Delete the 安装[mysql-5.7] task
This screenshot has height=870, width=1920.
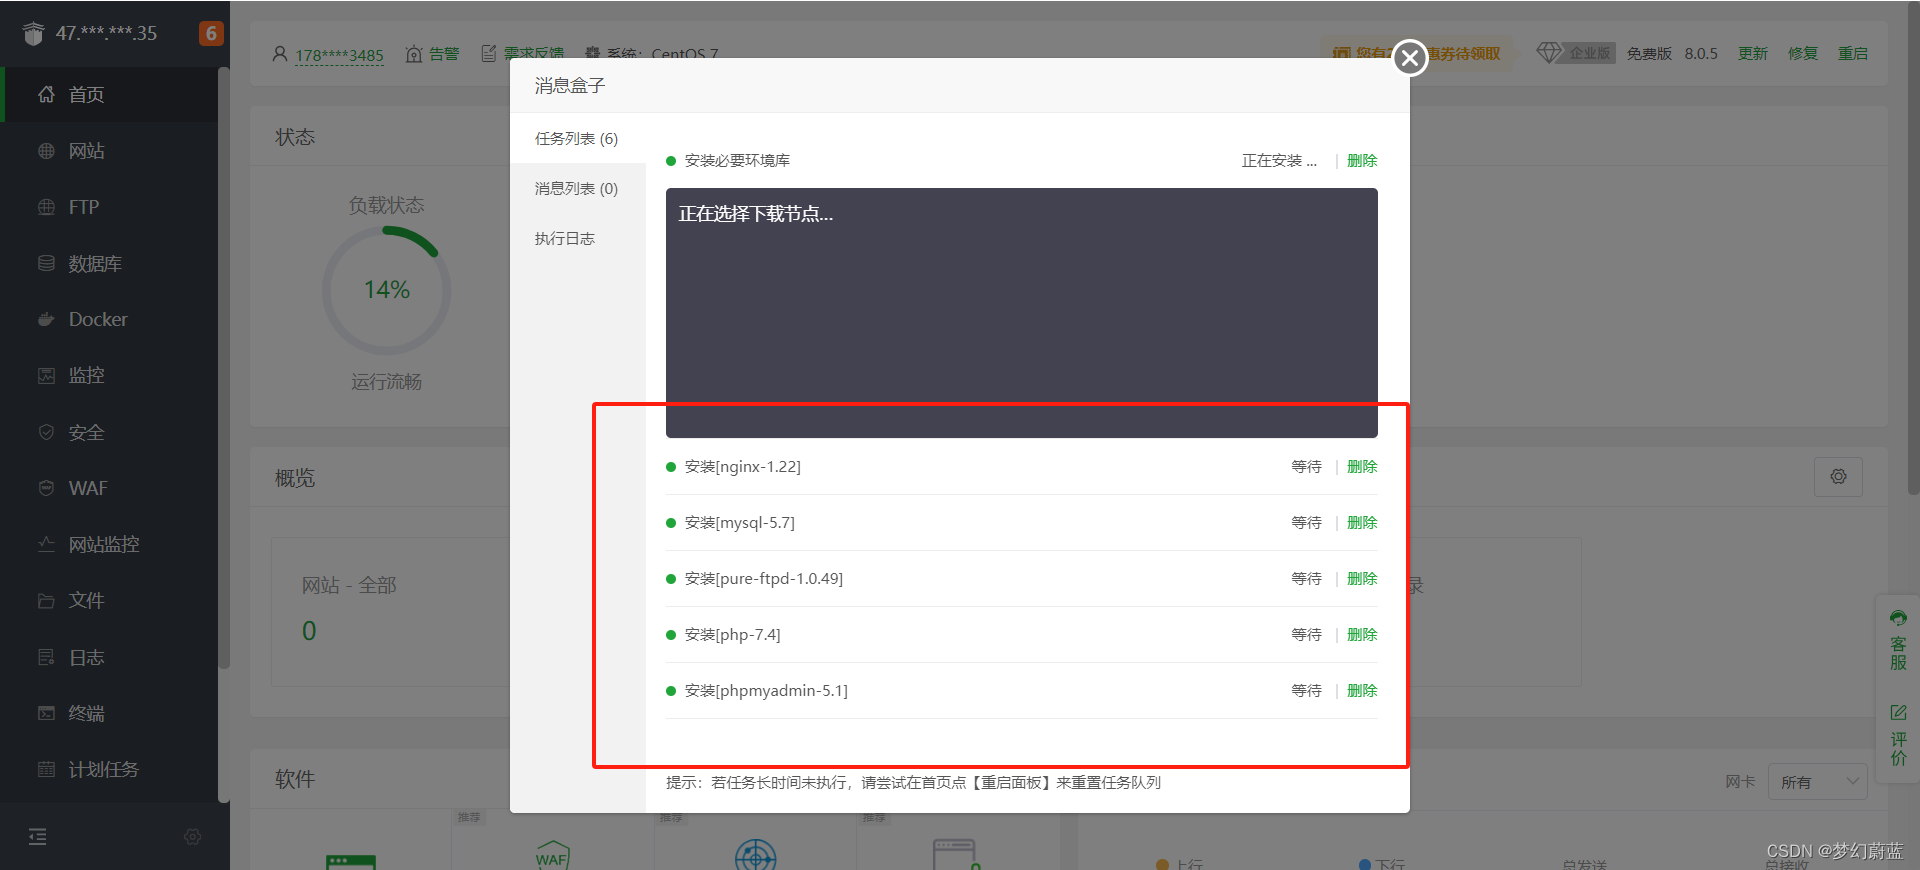[x=1362, y=522]
